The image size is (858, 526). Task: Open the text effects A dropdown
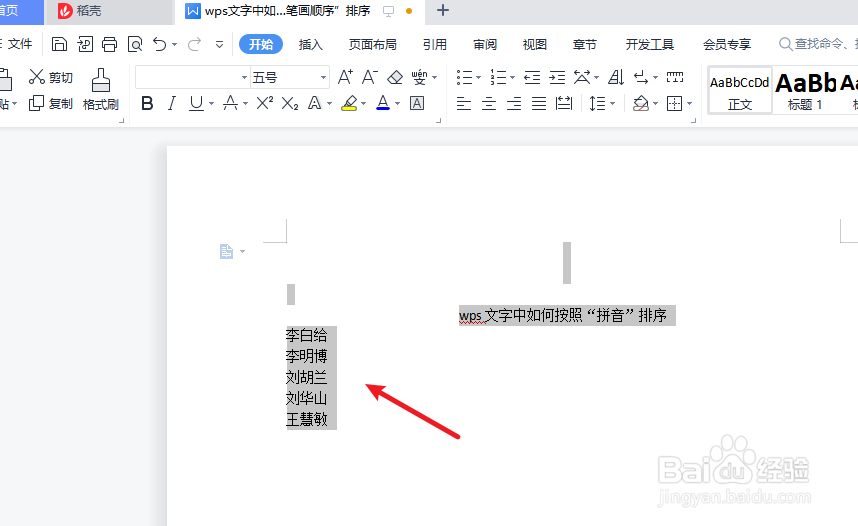(x=329, y=103)
